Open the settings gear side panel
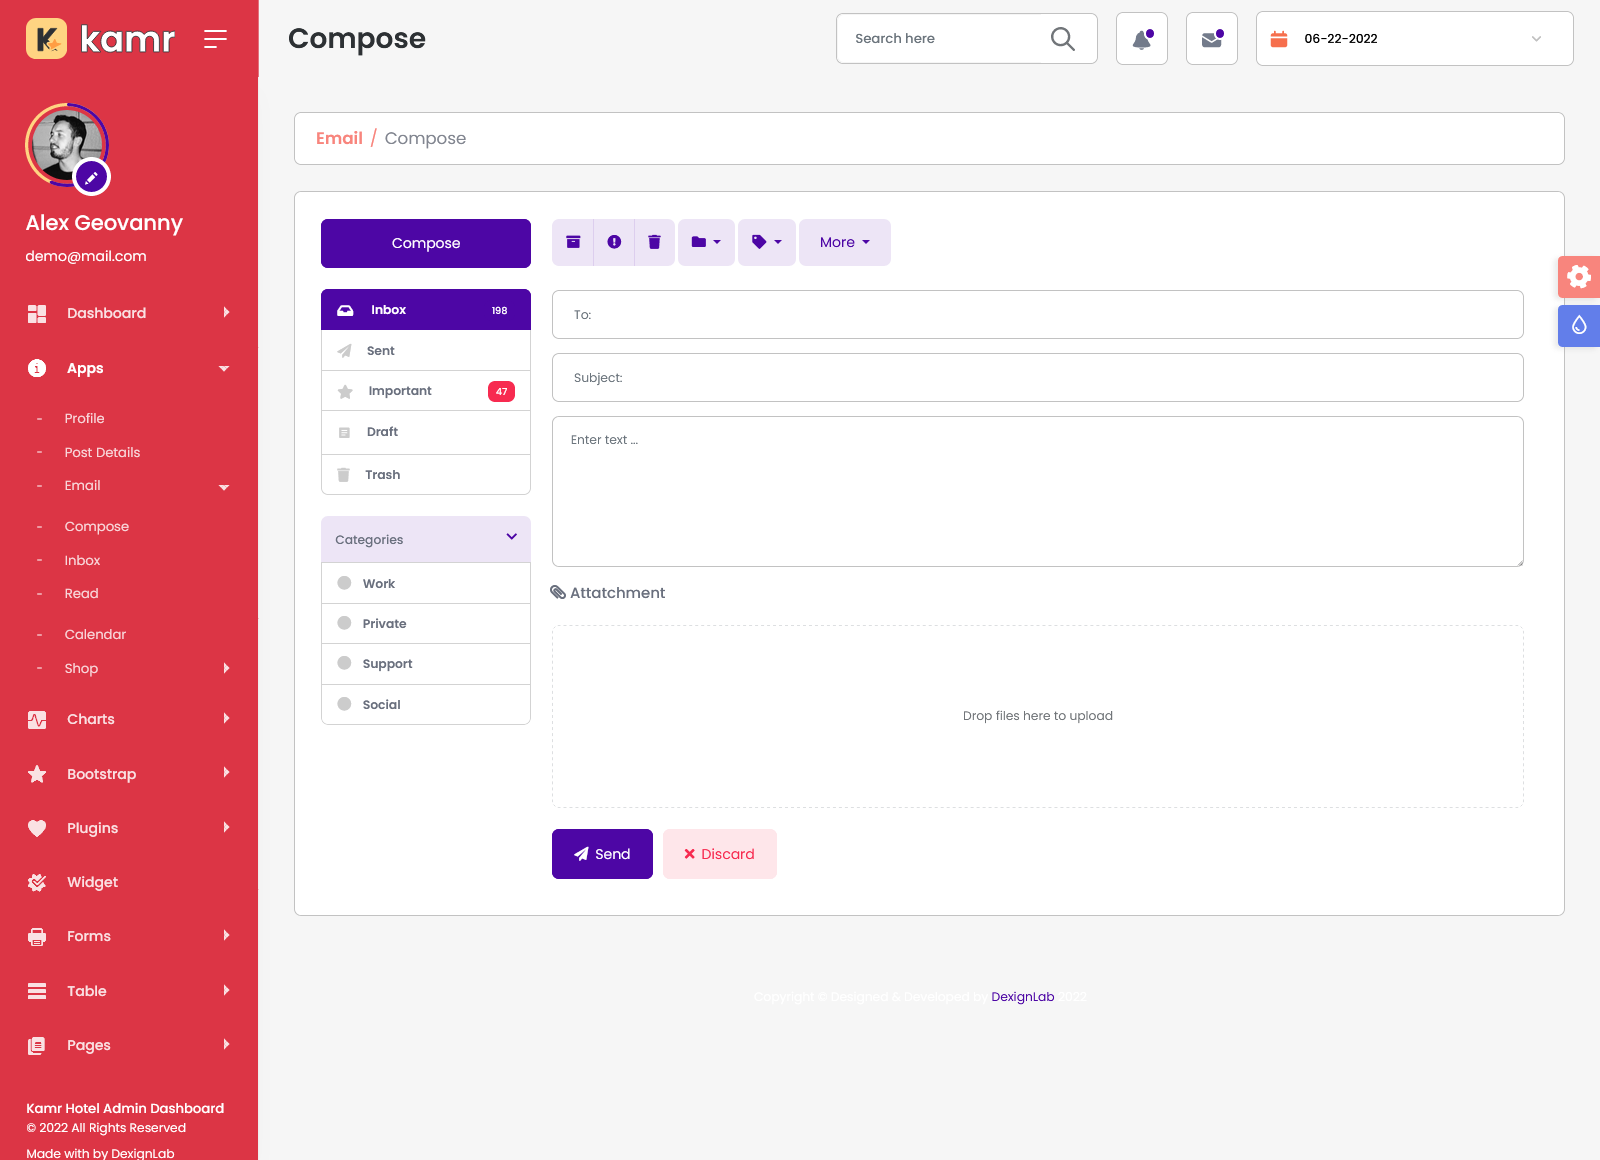The width and height of the screenshot is (1600, 1160). [1579, 277]
